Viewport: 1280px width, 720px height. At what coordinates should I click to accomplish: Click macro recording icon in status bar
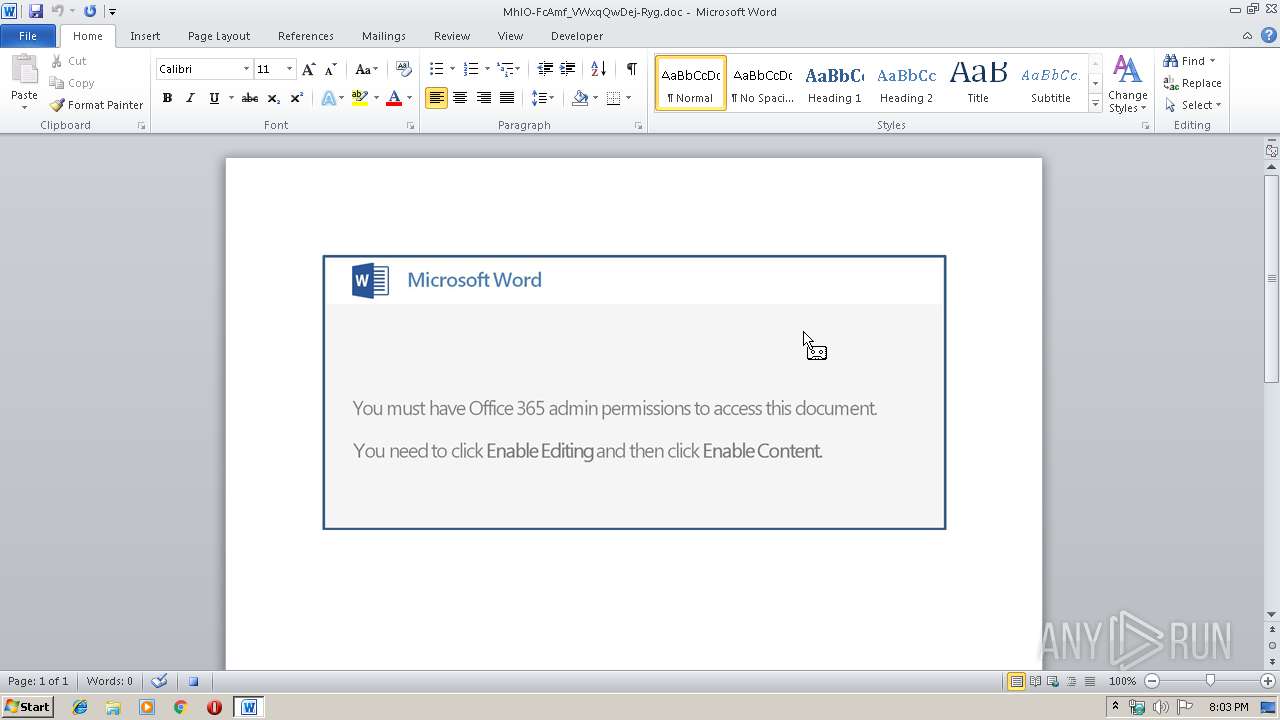[x=193, y=681]
